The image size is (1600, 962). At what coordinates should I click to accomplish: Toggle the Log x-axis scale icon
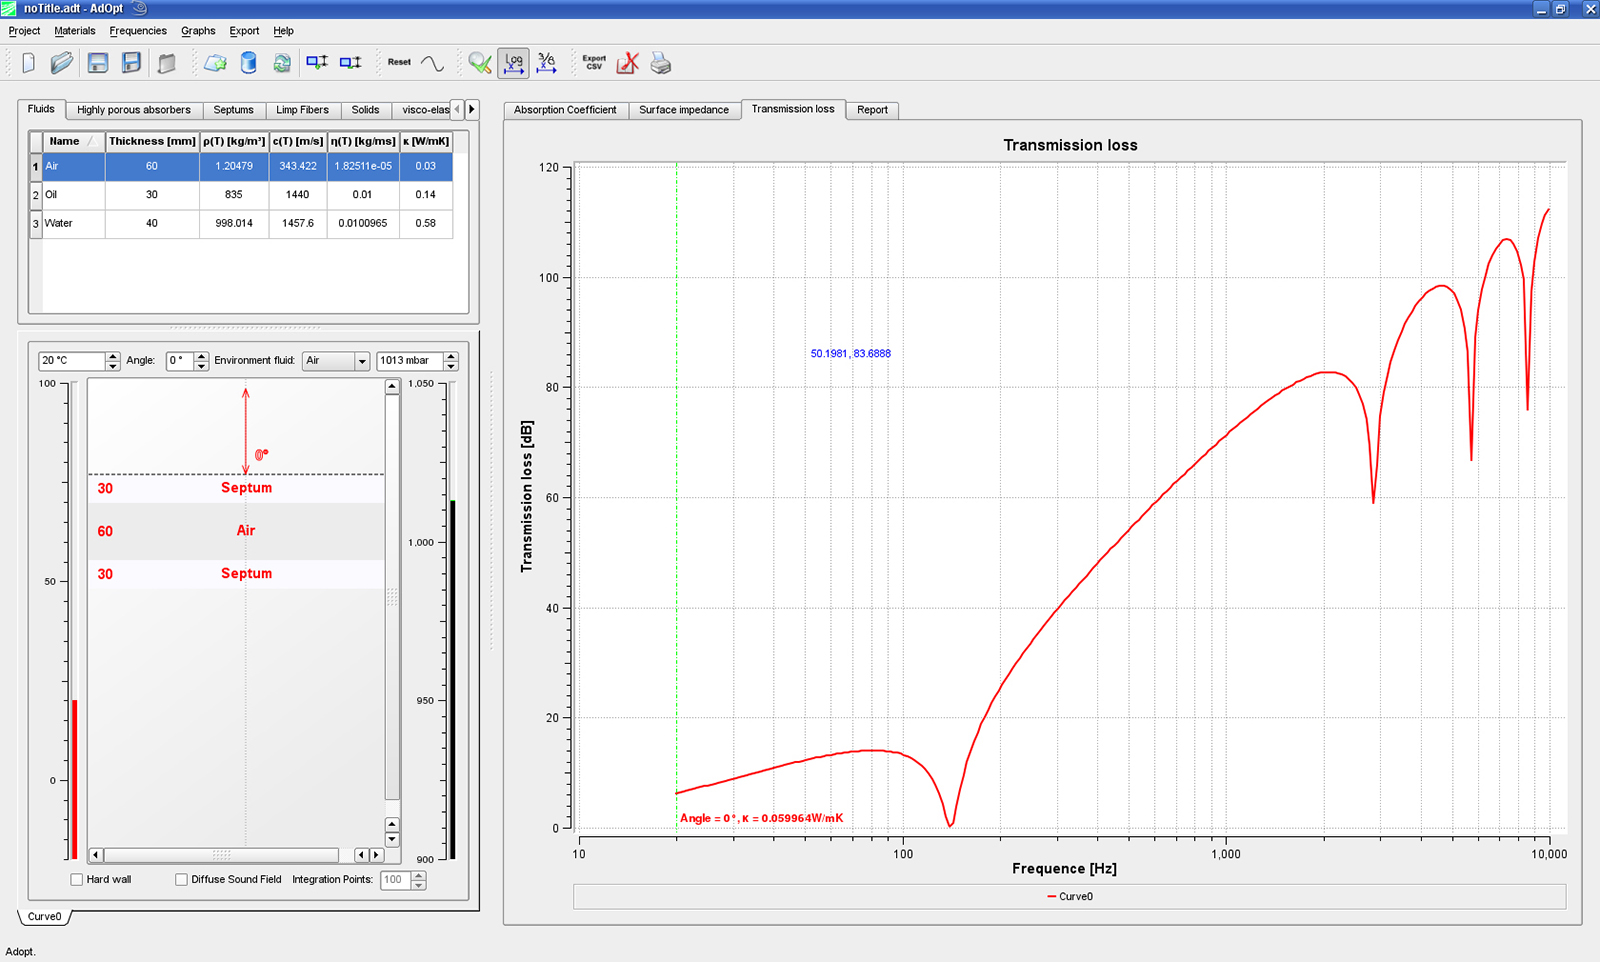(x=514, y=63)
